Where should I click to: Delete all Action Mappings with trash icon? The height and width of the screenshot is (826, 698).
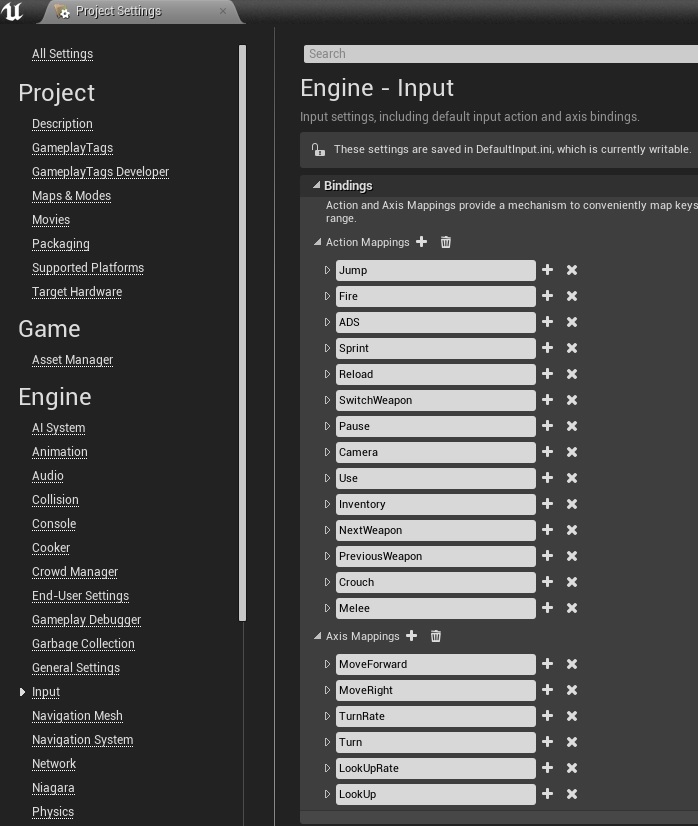pos(446,242)
